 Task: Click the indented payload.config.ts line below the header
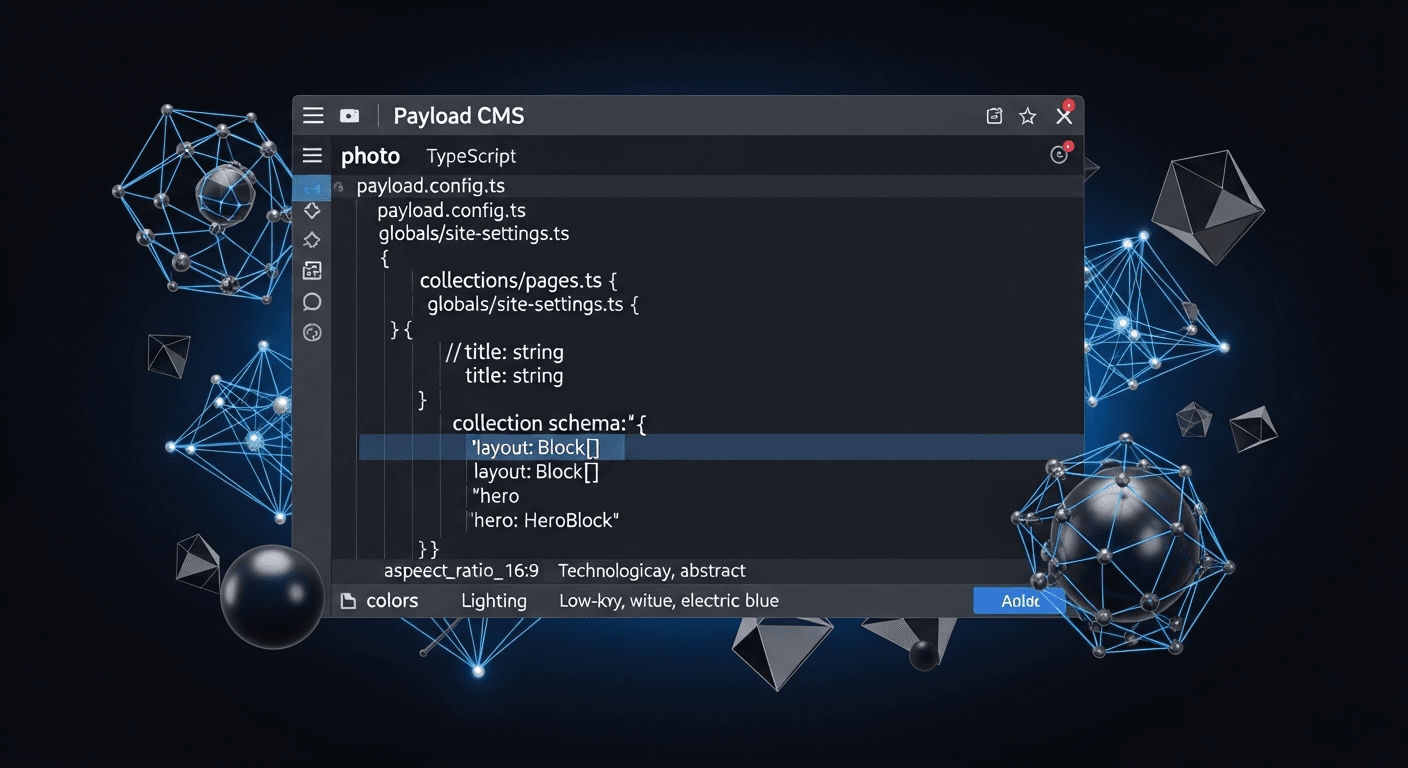452,211
